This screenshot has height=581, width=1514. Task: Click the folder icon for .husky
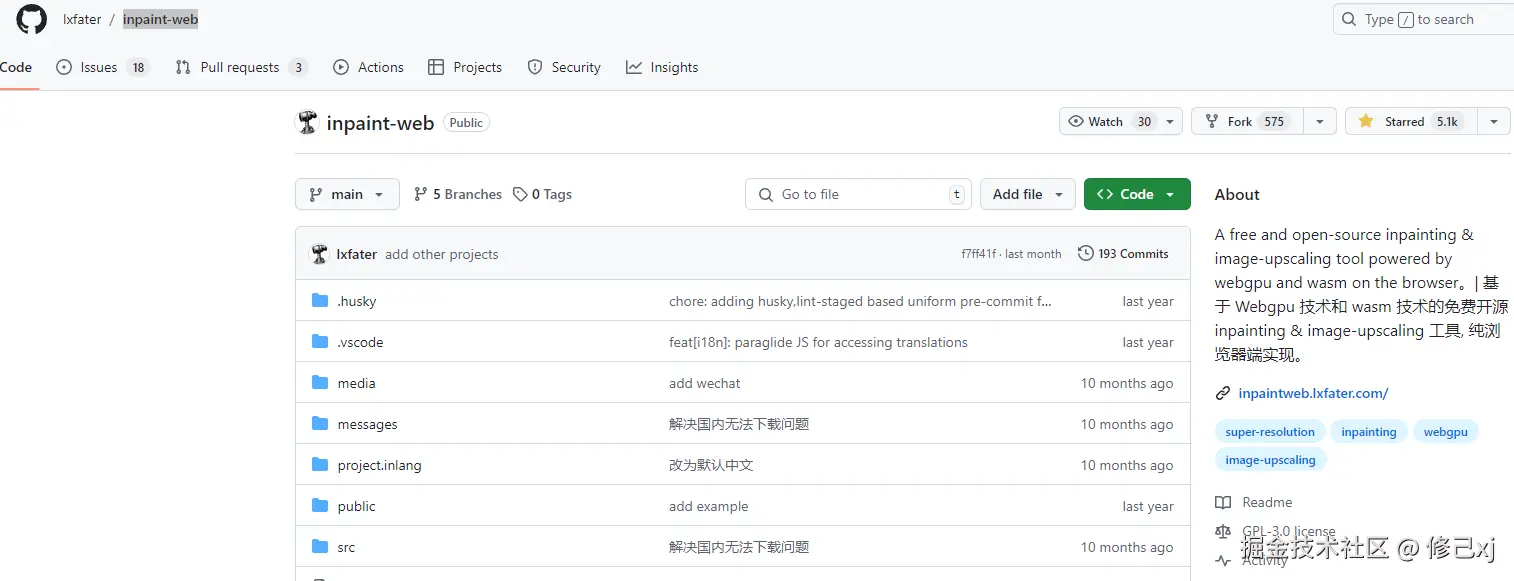click(320, 301)
